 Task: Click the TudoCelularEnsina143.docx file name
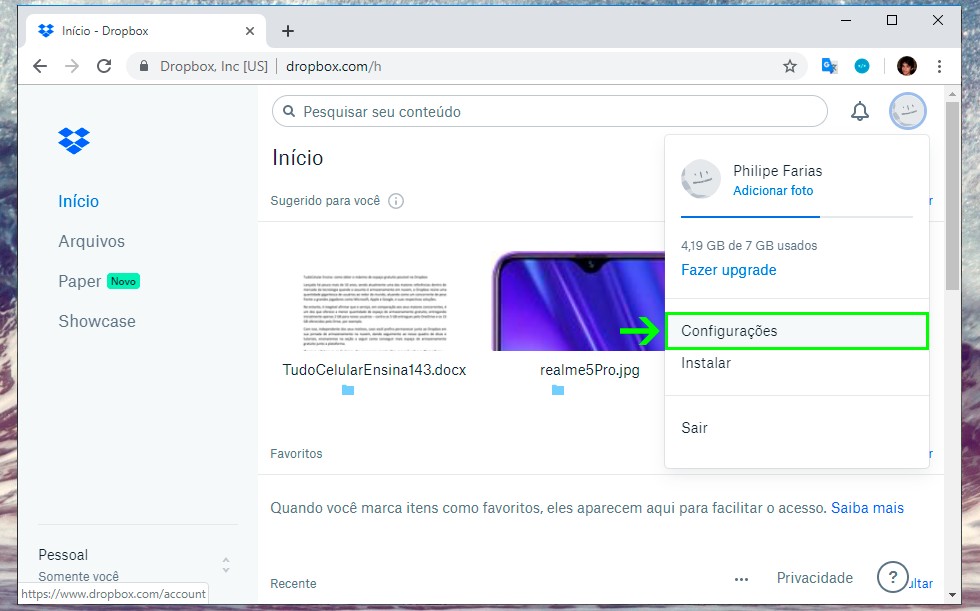click(374, 370)
